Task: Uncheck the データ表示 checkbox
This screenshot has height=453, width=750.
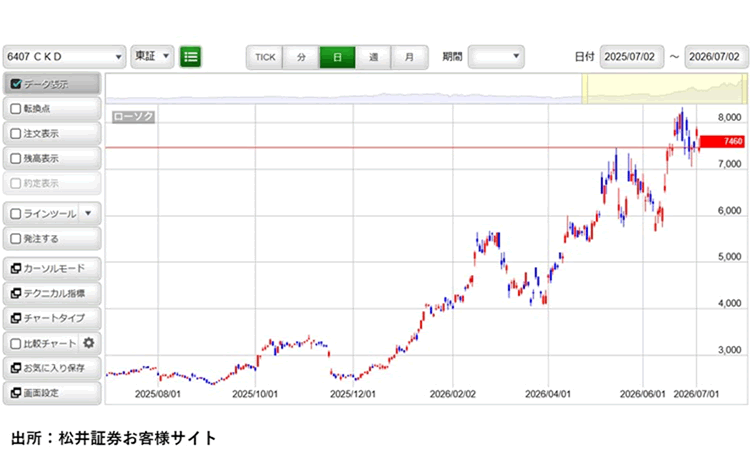Action: coord(16,84)
